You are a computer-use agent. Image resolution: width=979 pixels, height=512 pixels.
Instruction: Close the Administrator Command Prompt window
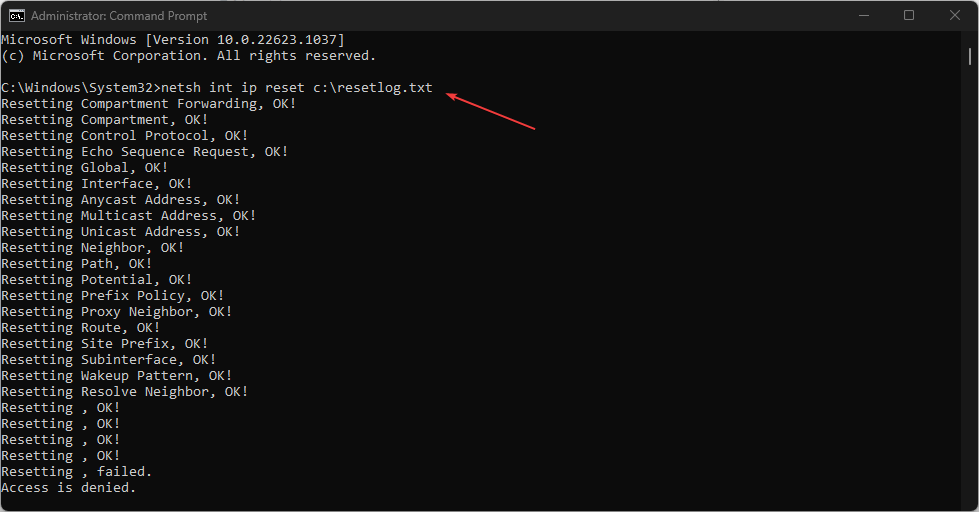(x=953, y=15)
